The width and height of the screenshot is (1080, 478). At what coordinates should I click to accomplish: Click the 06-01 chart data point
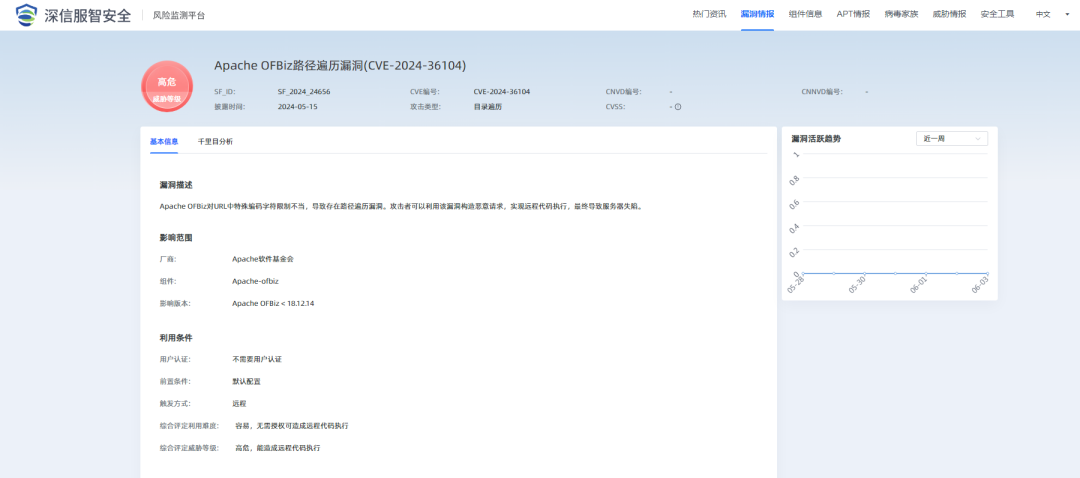point(926,273)
